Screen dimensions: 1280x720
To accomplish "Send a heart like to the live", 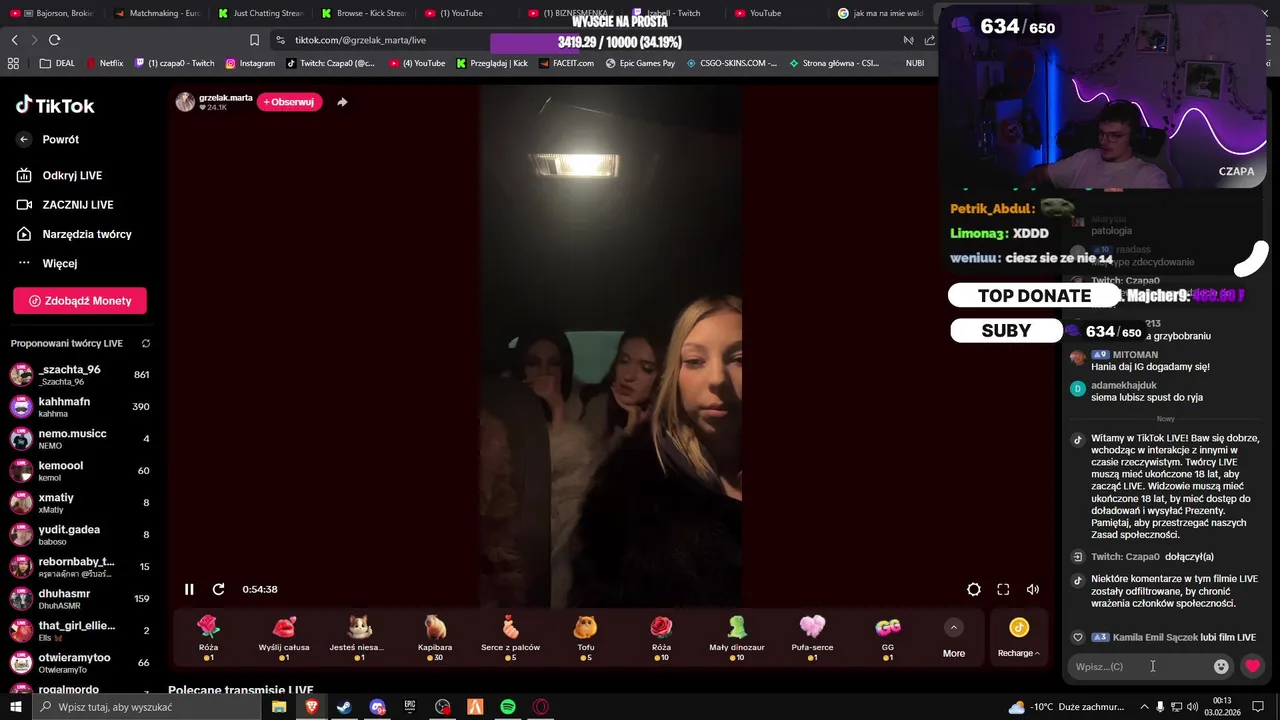I will tap(1252, 666).
